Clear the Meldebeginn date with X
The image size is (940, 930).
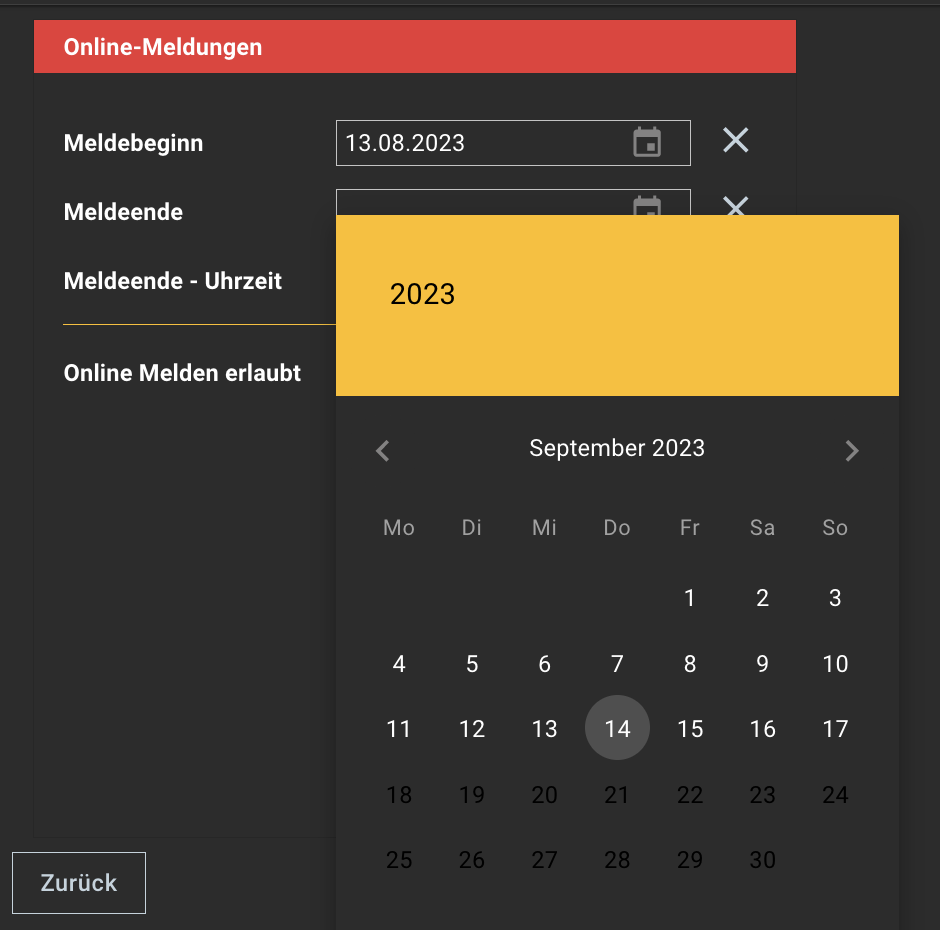[736, 141]
